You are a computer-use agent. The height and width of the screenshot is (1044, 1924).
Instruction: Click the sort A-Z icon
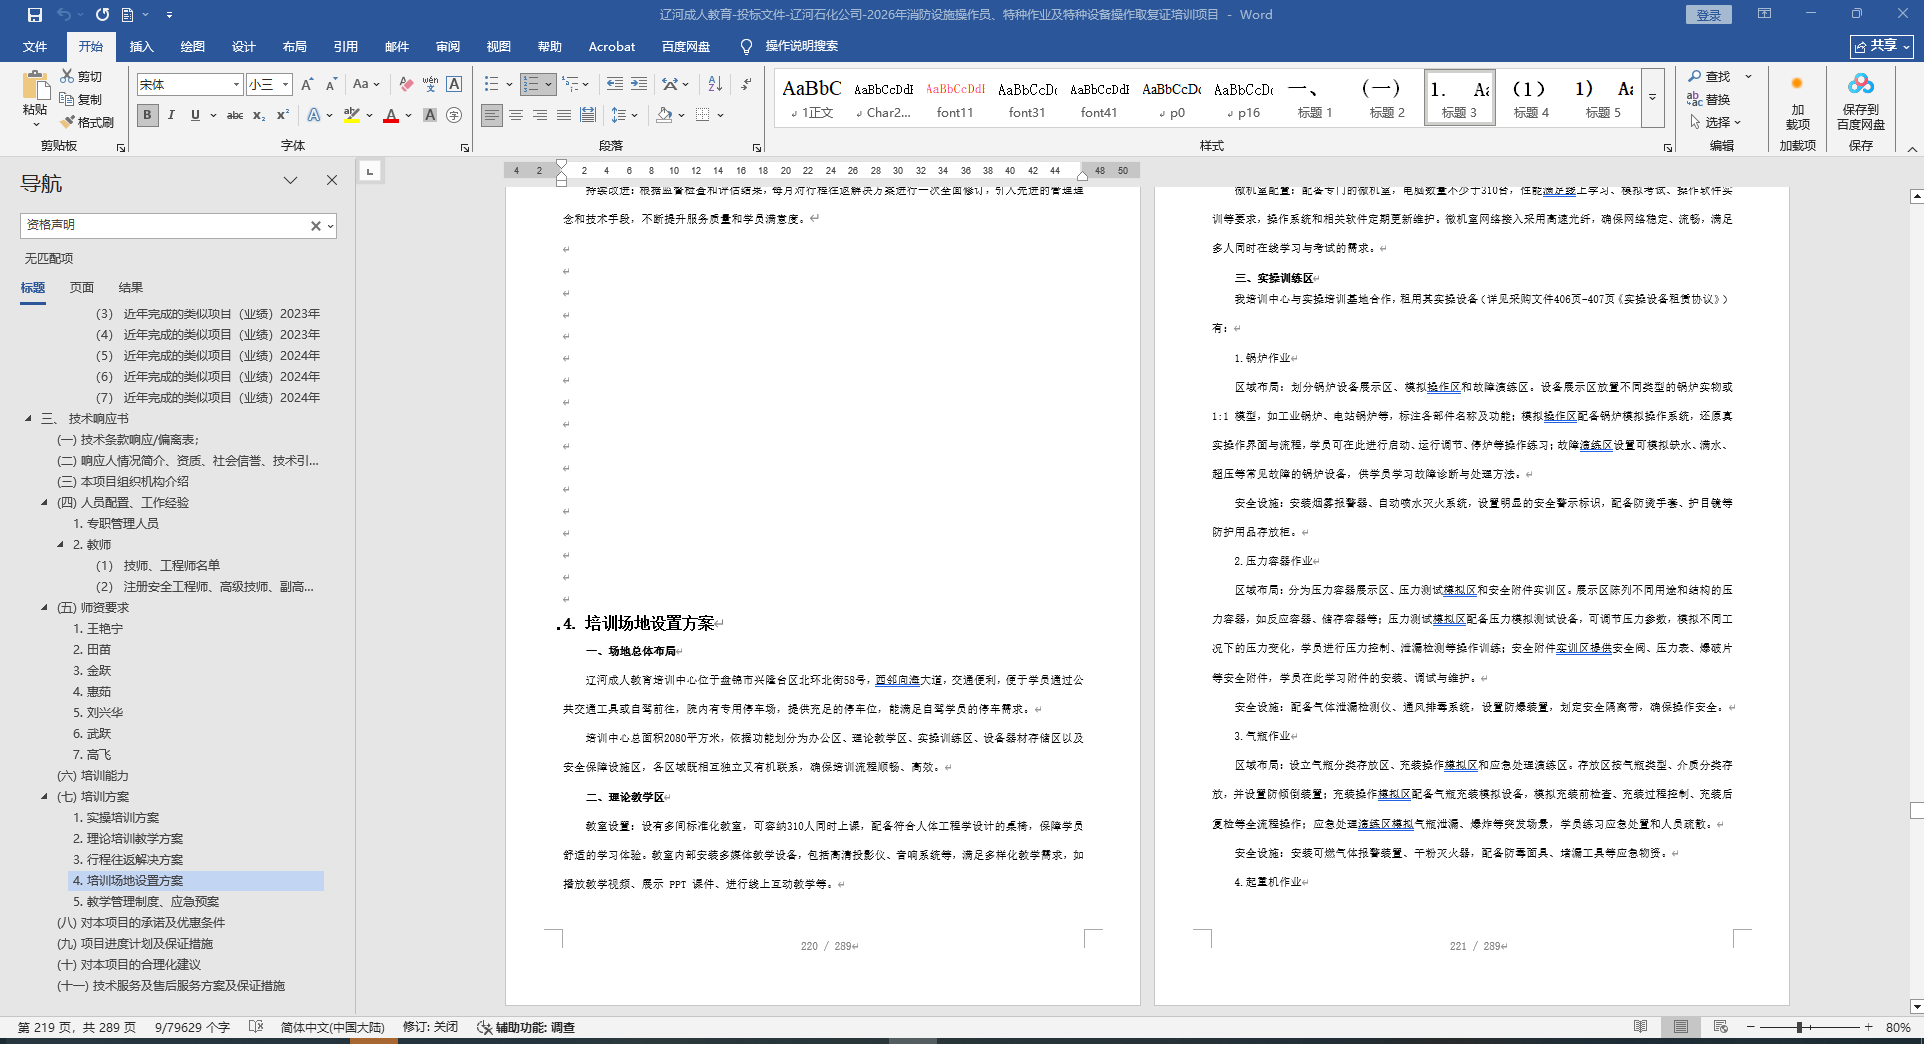(x=715, y=85)
